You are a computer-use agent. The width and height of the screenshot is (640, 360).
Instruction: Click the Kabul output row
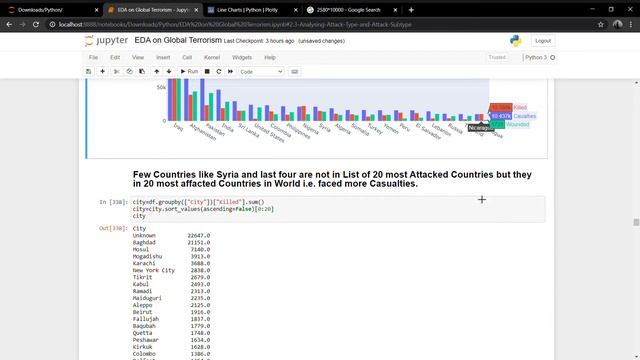coord(171,284)
